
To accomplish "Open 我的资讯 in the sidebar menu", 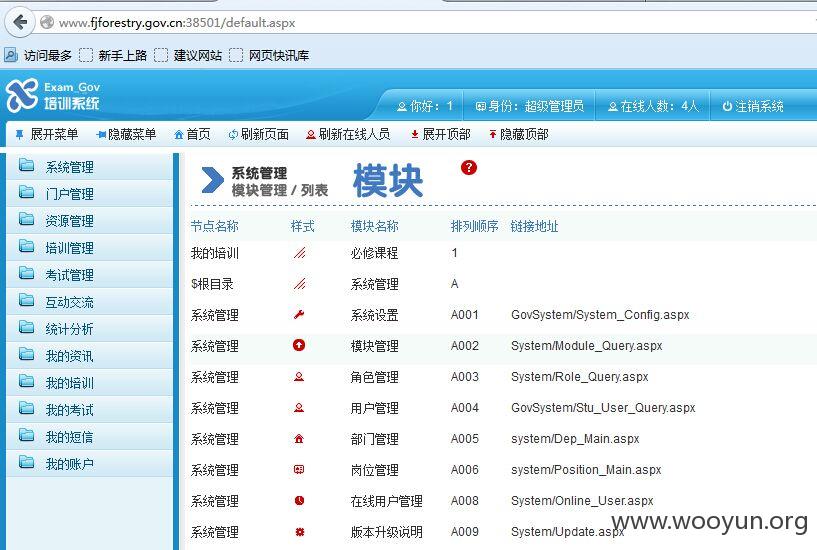I will [x=89, y=356].
